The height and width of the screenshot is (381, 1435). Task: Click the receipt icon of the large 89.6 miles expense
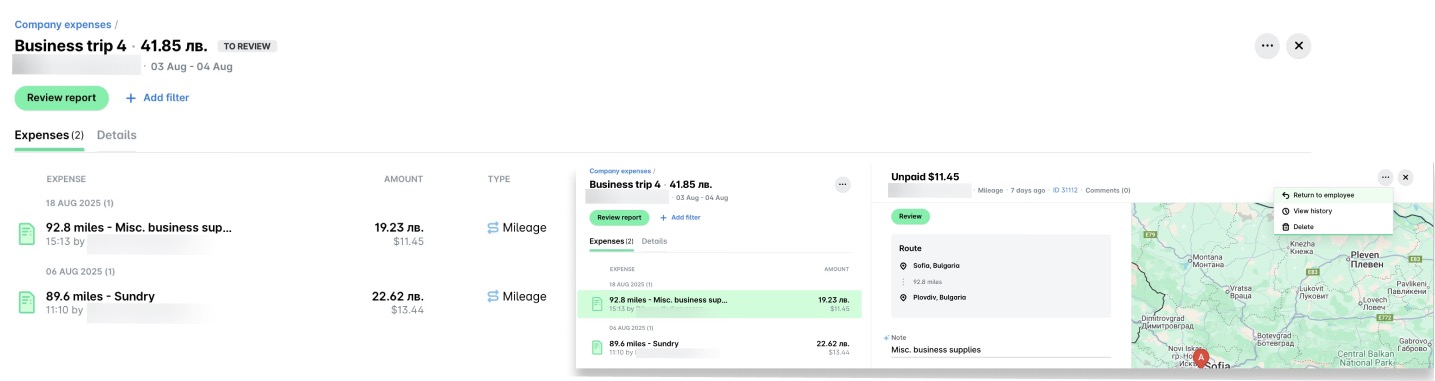(x=28, y=303)
